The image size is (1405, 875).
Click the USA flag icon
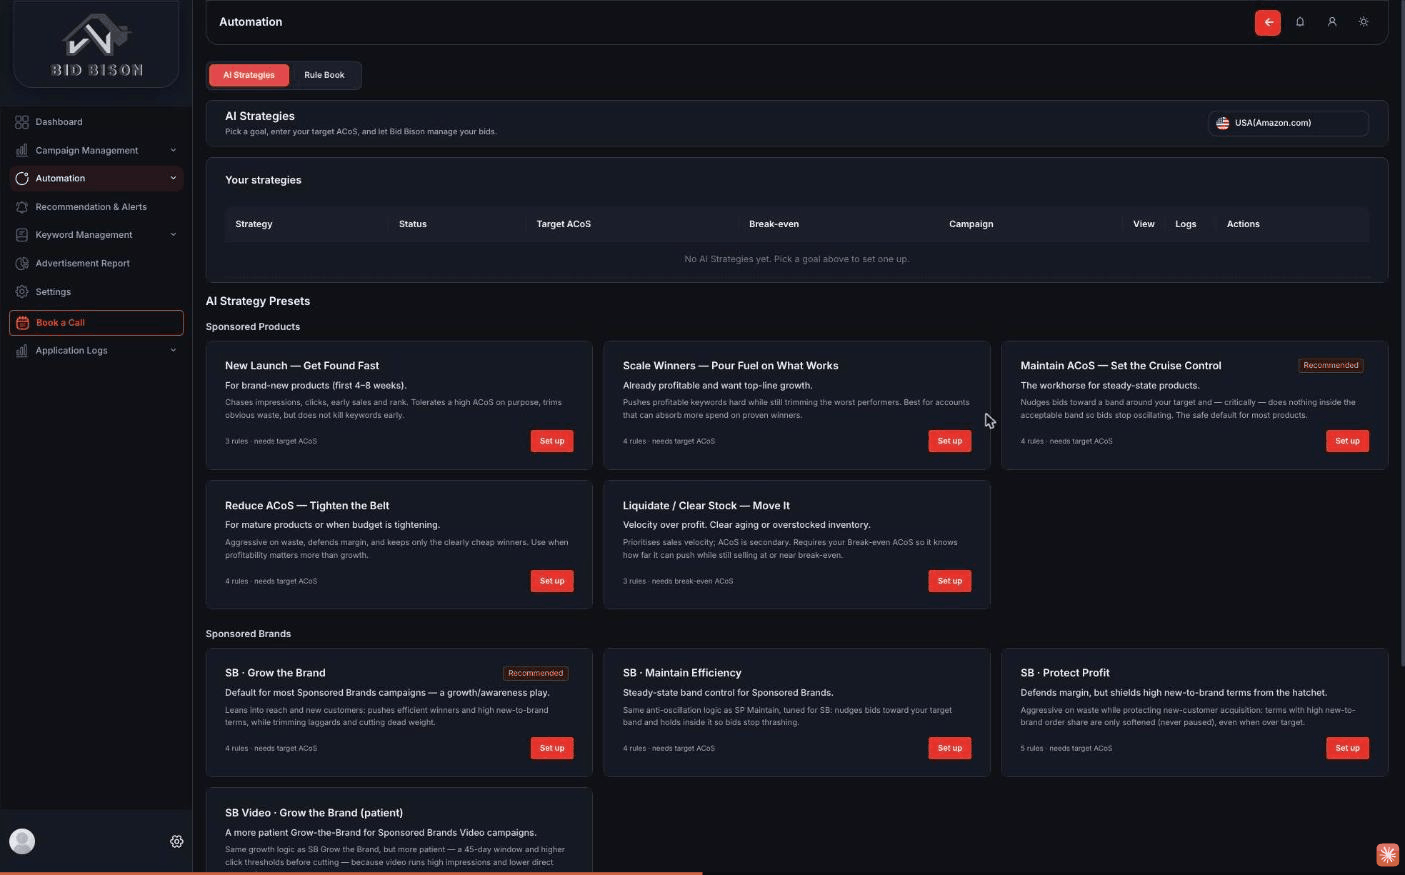[1222, 123]
